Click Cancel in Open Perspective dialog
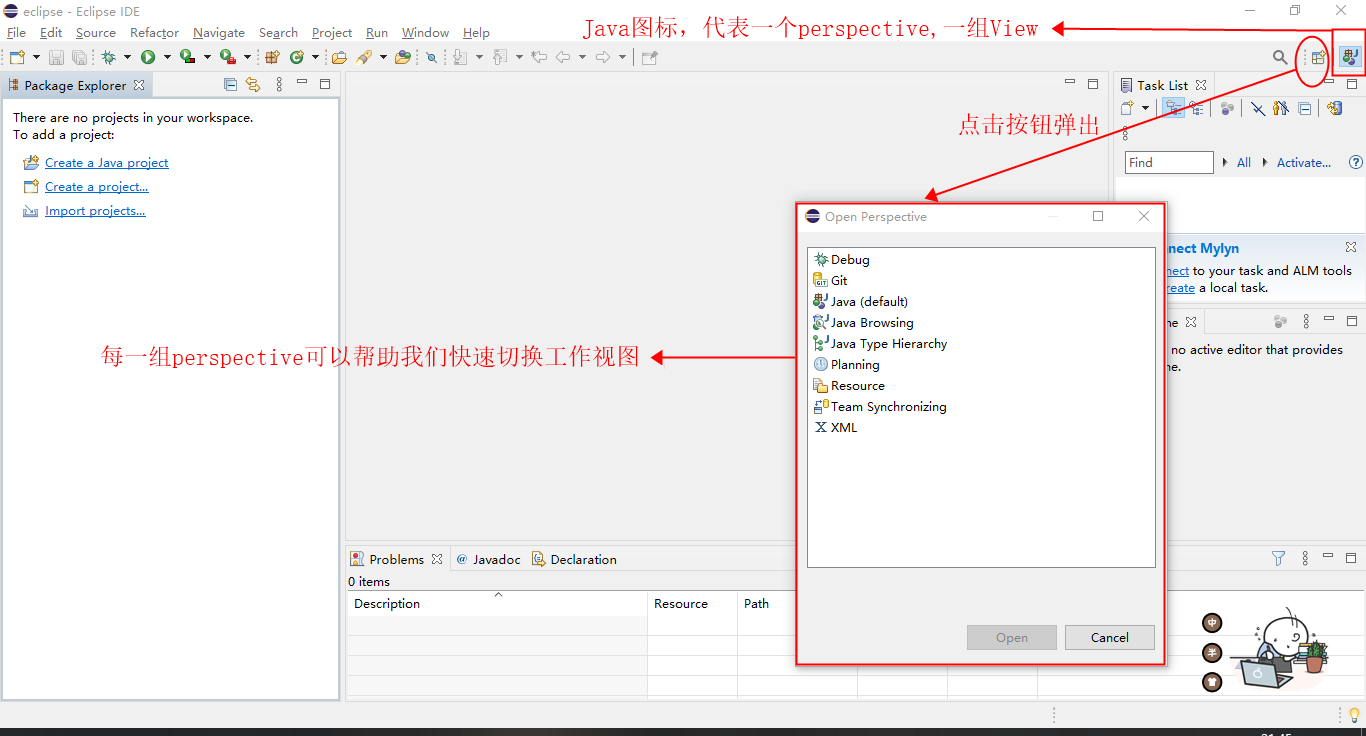Screen dimensions: 1366x736 (1110, 637)
